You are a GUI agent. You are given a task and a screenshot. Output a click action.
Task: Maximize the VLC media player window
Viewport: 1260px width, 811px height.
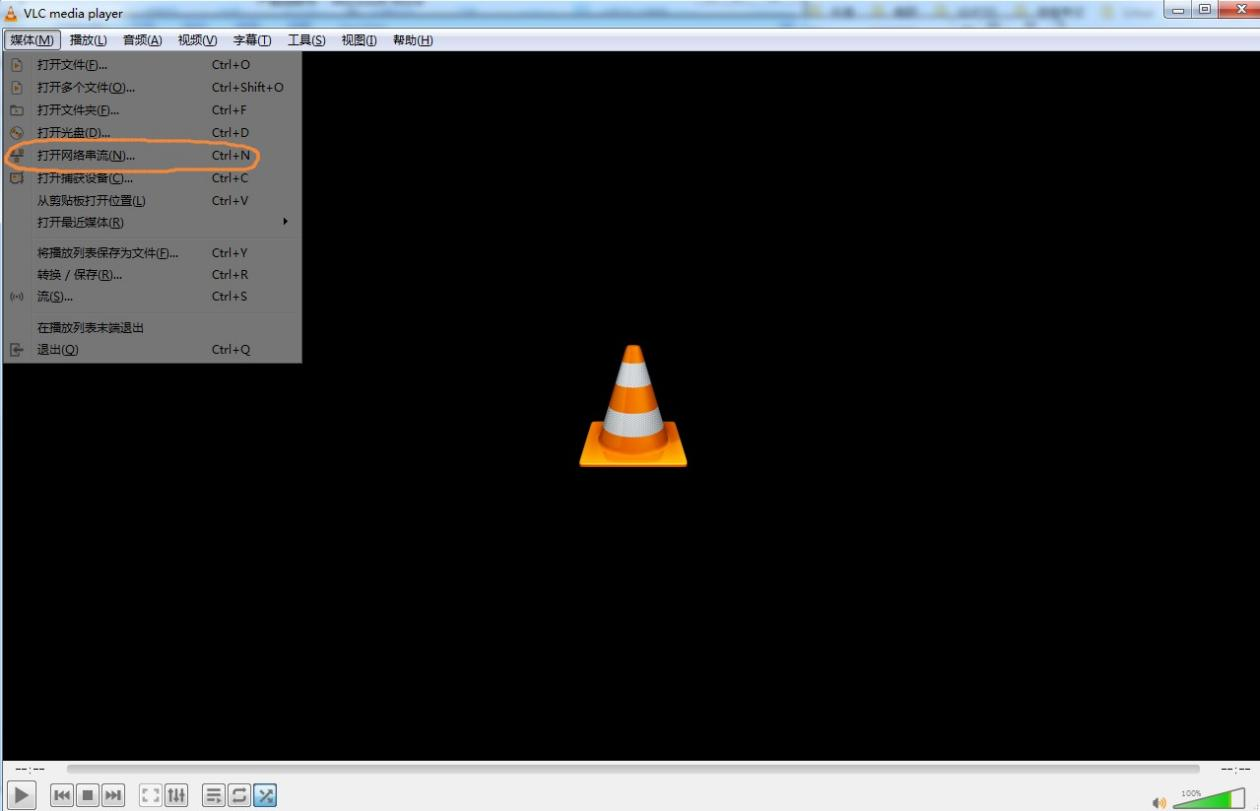[1205, 10]
